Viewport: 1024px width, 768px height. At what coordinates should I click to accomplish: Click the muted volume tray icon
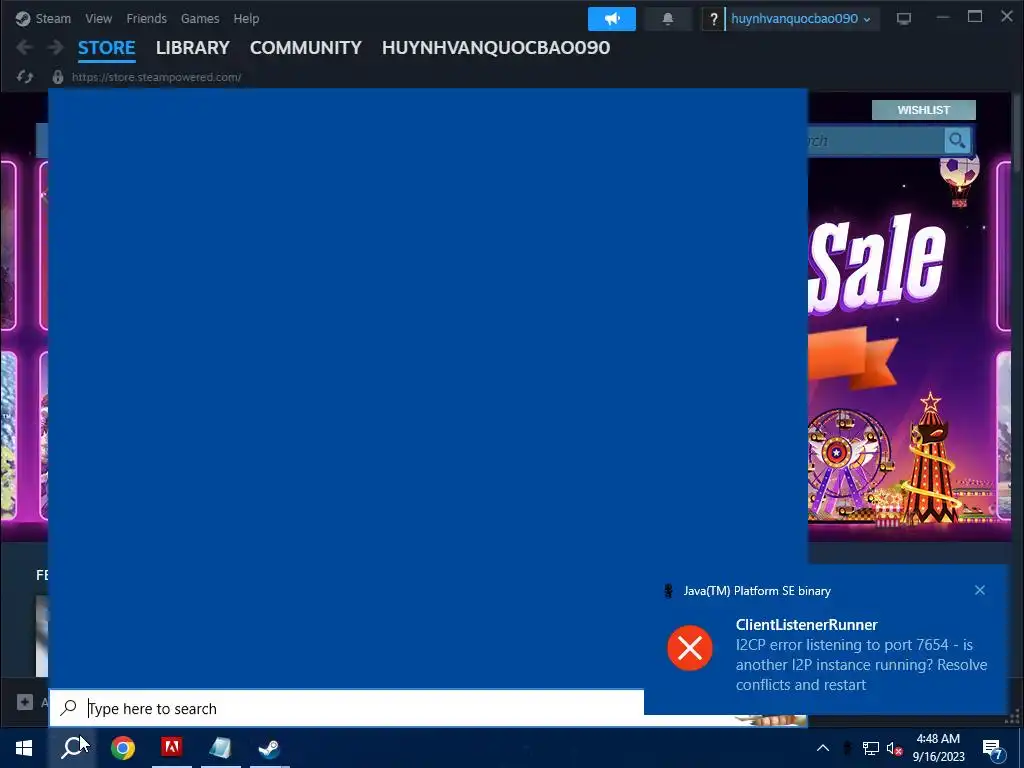coord(894,748)
